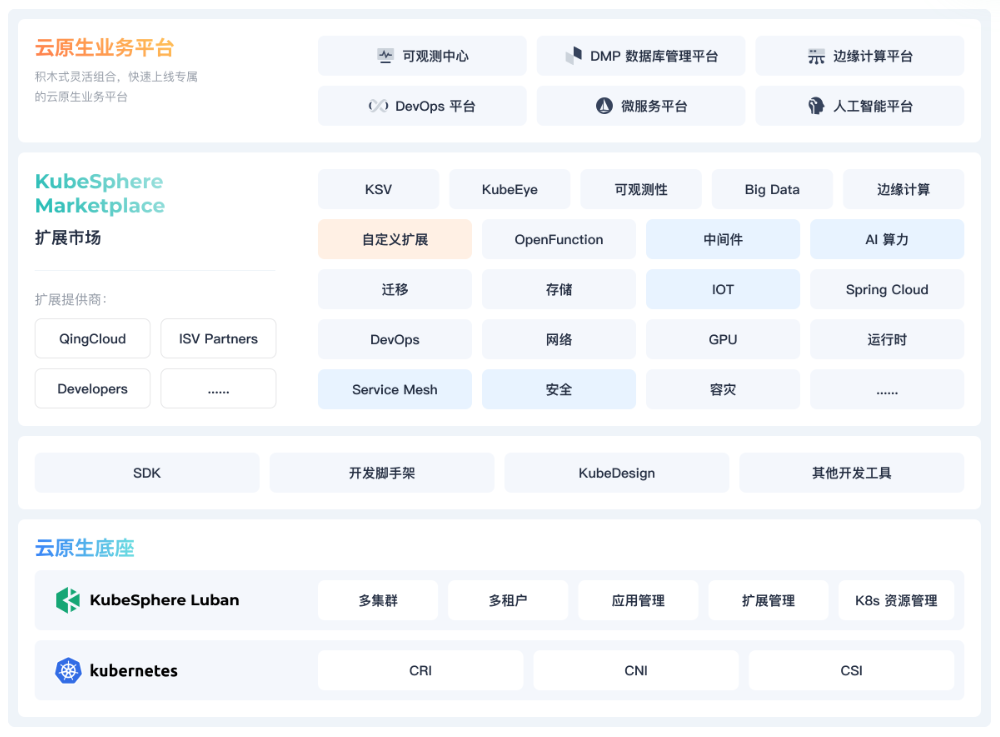Click the 容灾 tile
This screenshot has height=737, width=1000.
(723, 389)
